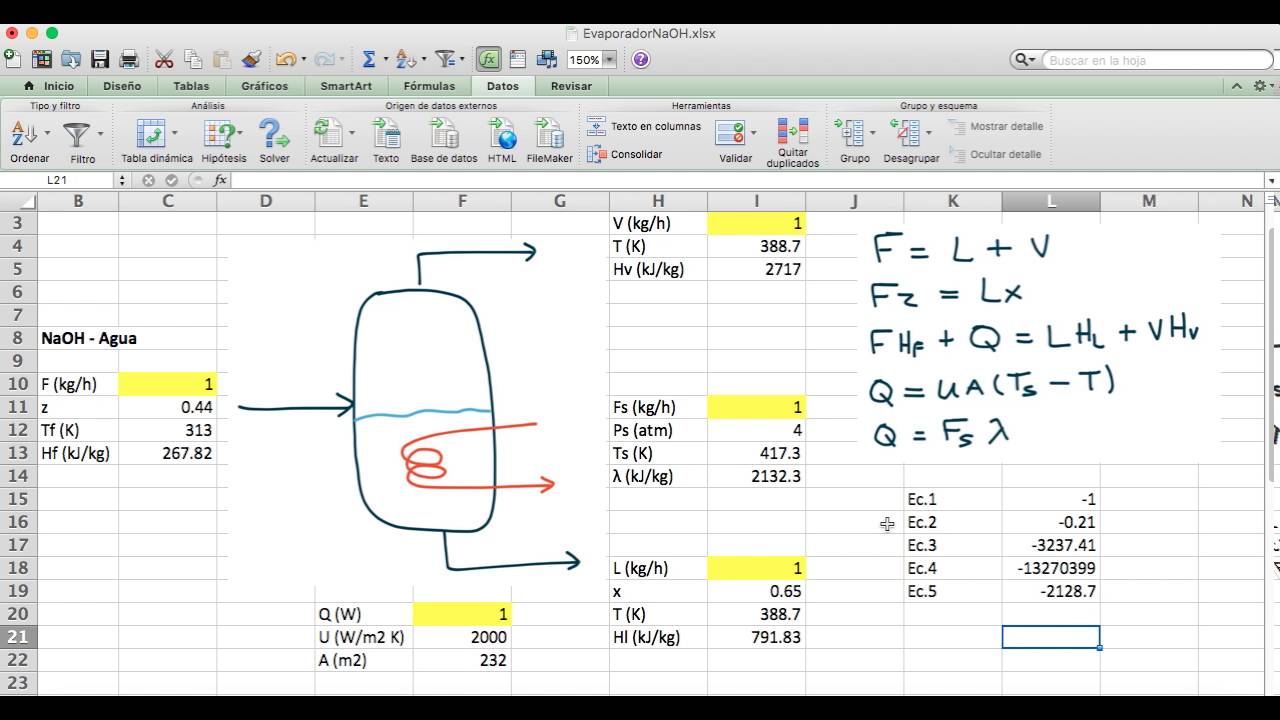
Task: Click the open file folder icon
Action: tap(71, 59)
